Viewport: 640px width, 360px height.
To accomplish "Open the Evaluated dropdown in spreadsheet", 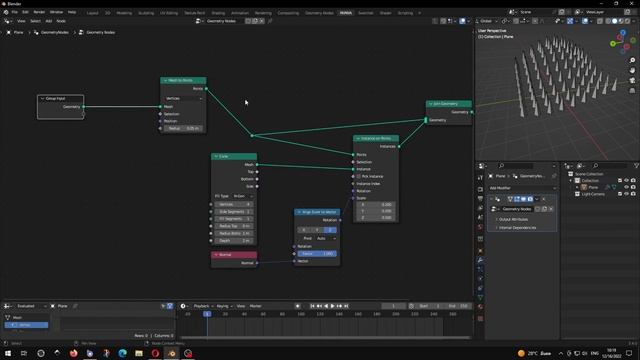I will point(31,306).
